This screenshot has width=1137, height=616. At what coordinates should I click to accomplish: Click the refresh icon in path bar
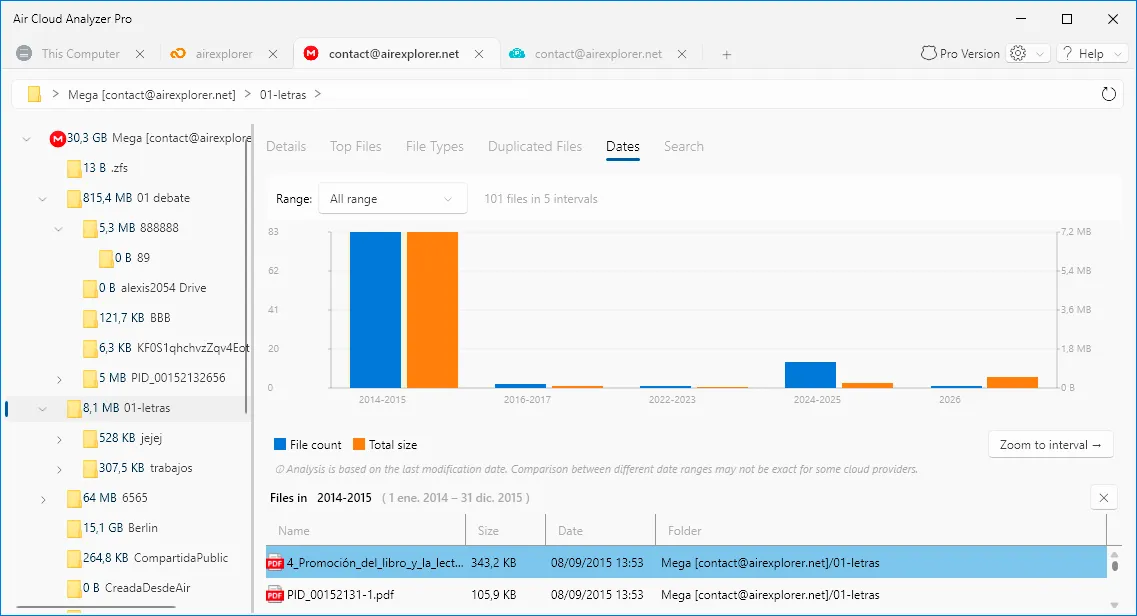pos(1108,94)
